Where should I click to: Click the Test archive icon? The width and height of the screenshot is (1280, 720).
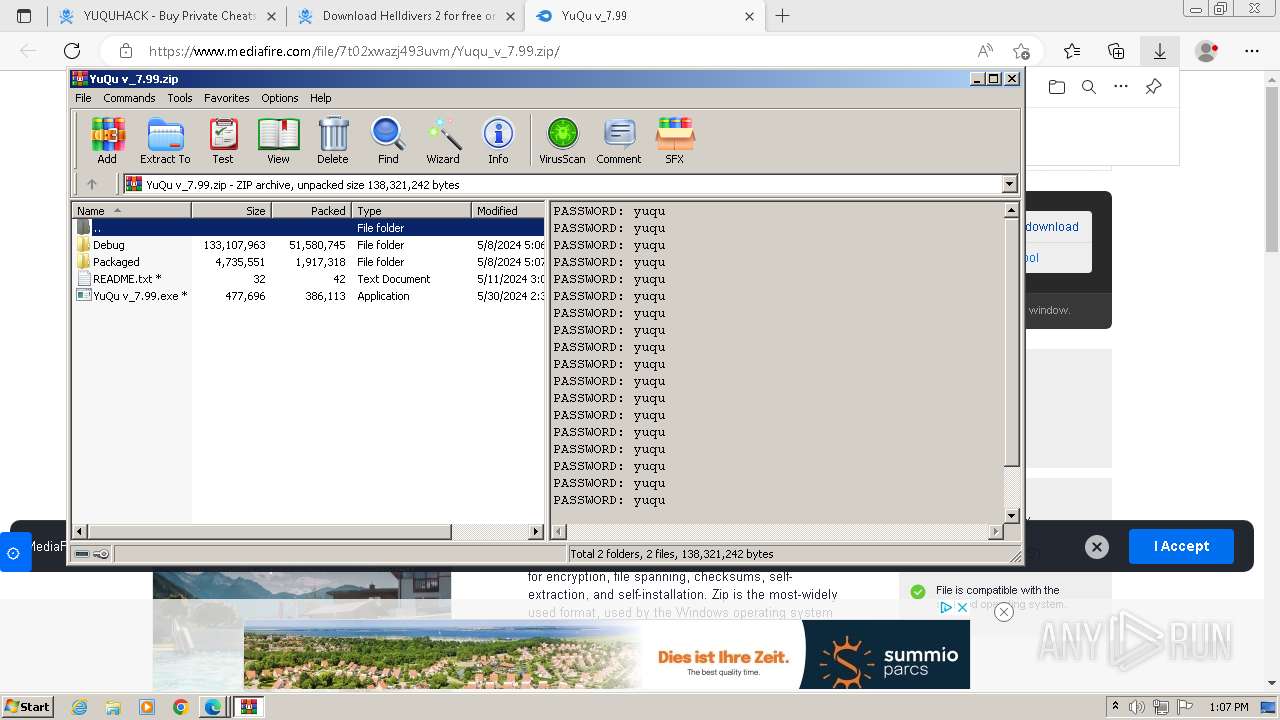[x=223, y=140]
